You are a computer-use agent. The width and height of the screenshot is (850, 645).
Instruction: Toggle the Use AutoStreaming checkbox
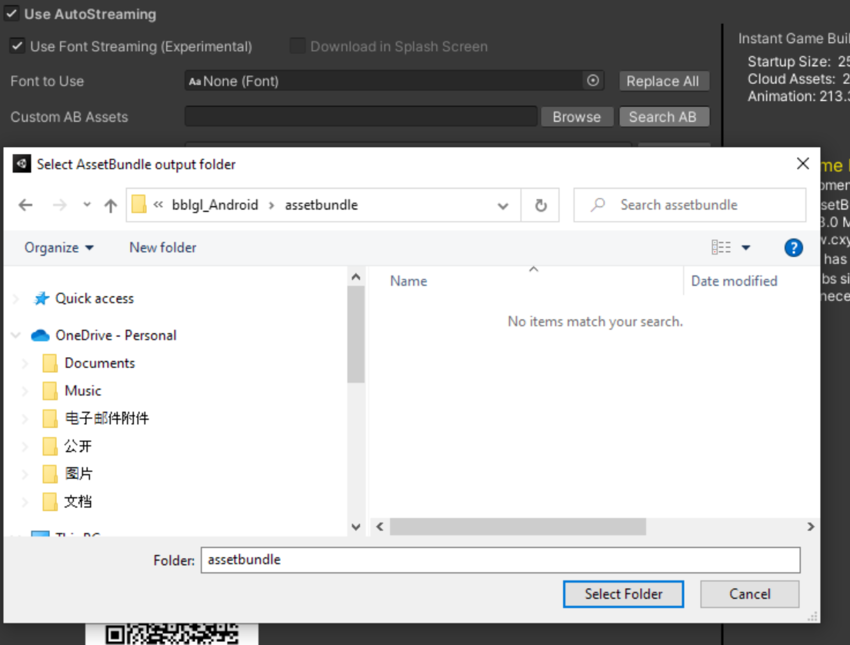[12, 15]
